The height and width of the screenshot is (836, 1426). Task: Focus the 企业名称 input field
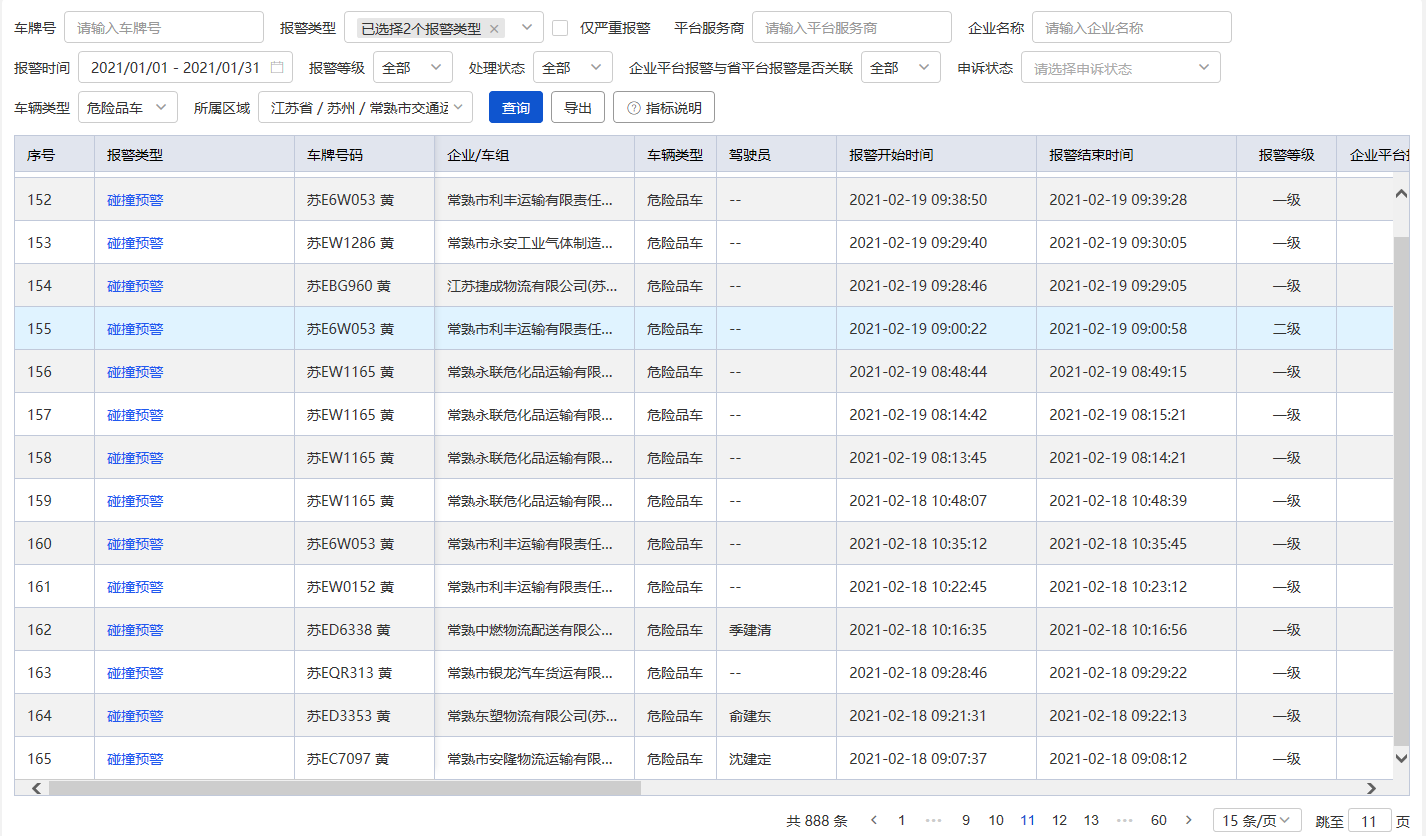coord(1132,28)
